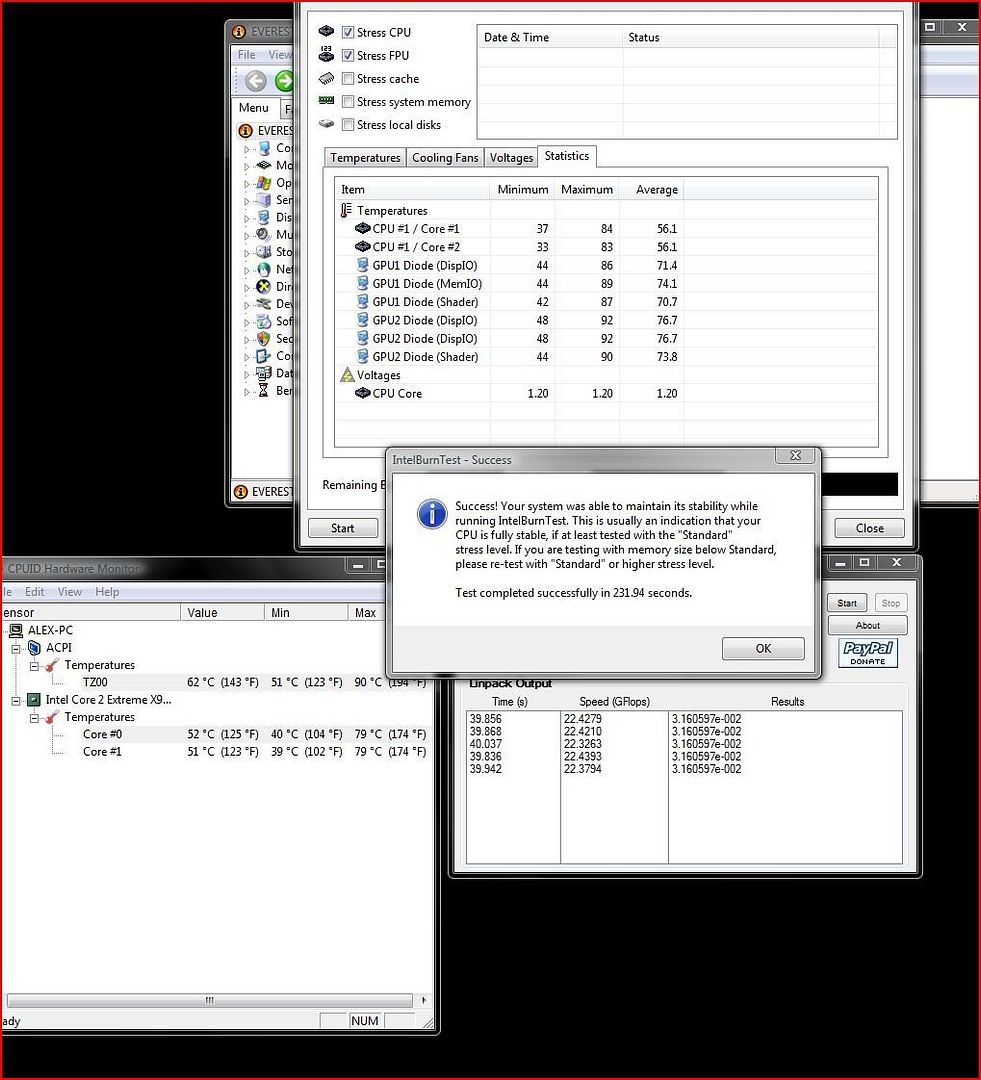
Task: Switch to the Temperatures tab
Action: 365,158
